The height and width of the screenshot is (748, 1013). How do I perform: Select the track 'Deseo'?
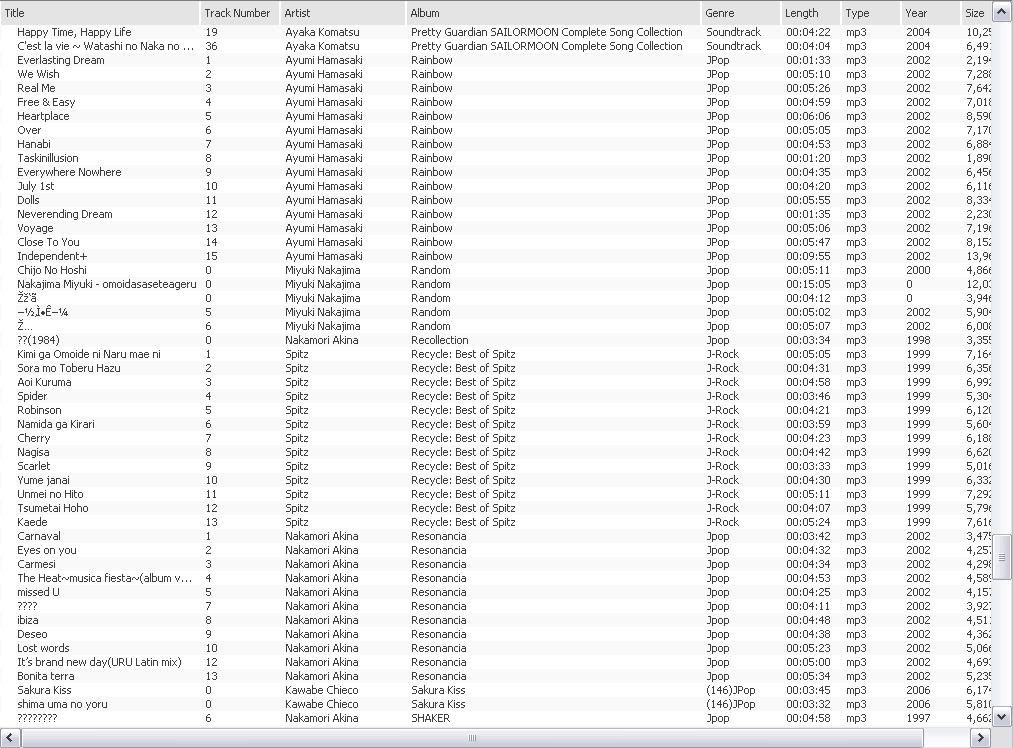pyautogui.click(x=32, y=634)
